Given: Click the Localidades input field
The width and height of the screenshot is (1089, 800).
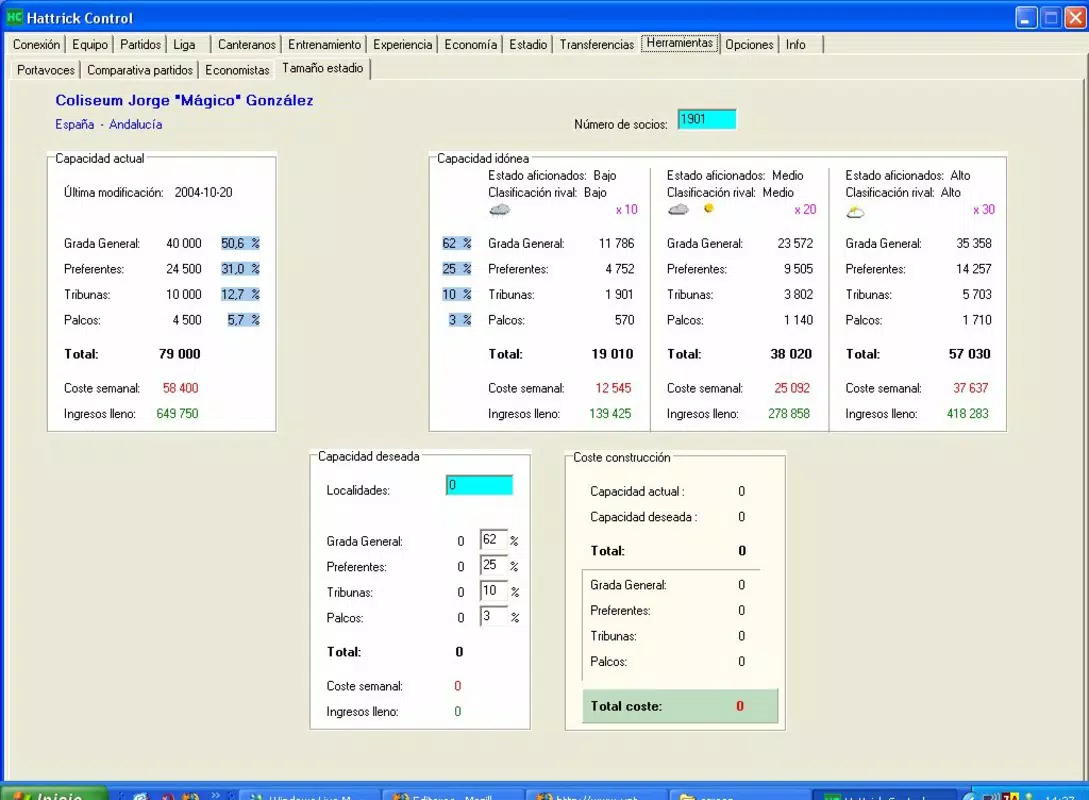Looking at the screenshot, I should tap(479, 485).
